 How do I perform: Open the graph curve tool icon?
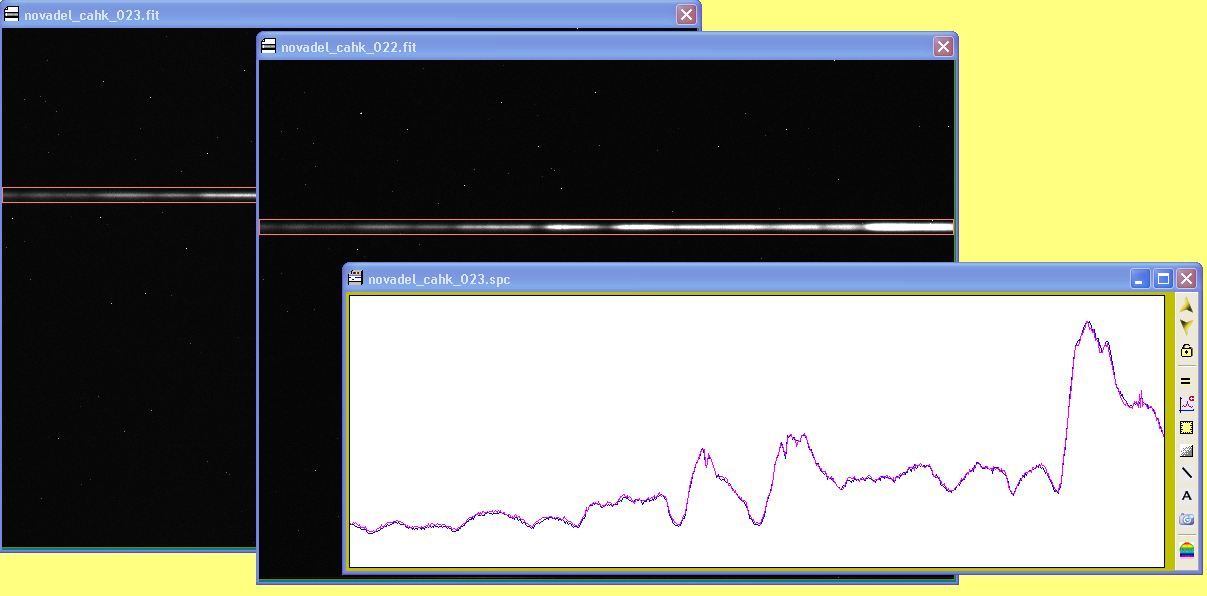click(1186, 404)
